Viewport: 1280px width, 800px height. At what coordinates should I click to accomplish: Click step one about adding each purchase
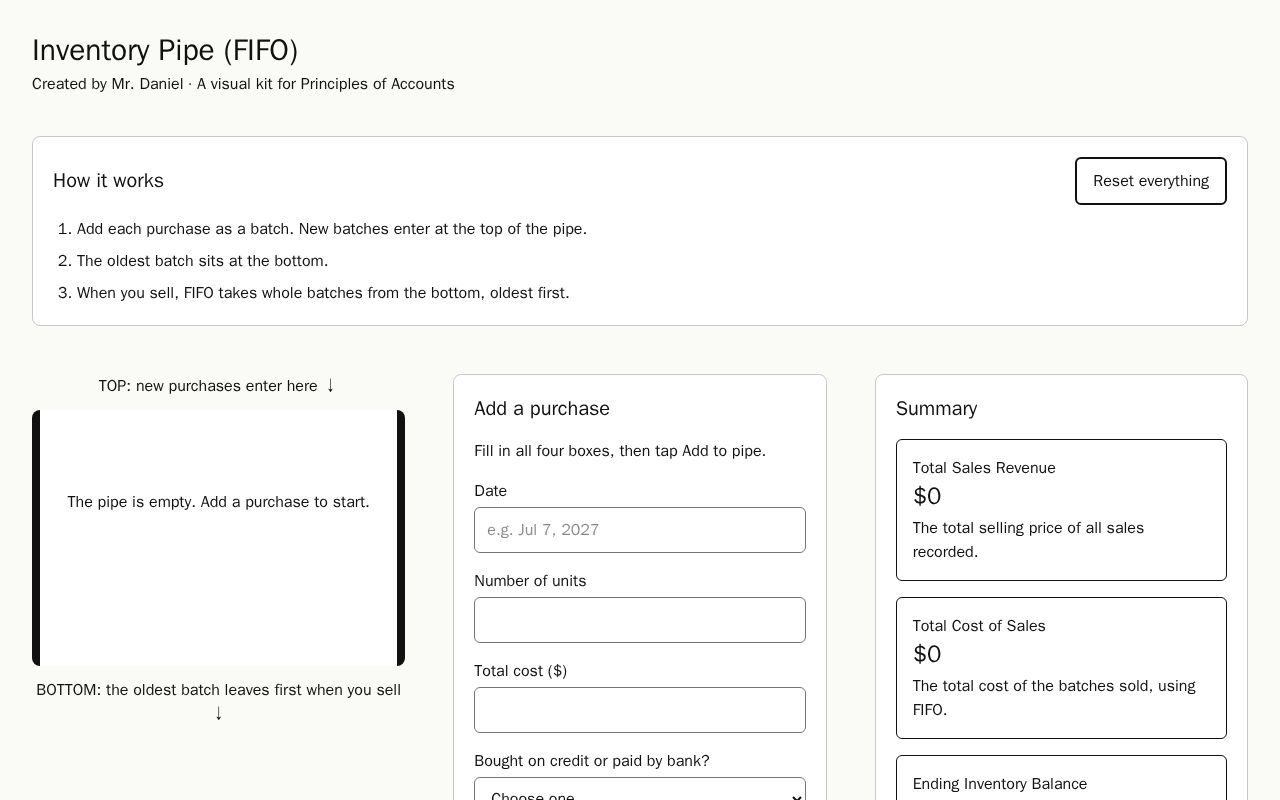click(x=332, y=229)
